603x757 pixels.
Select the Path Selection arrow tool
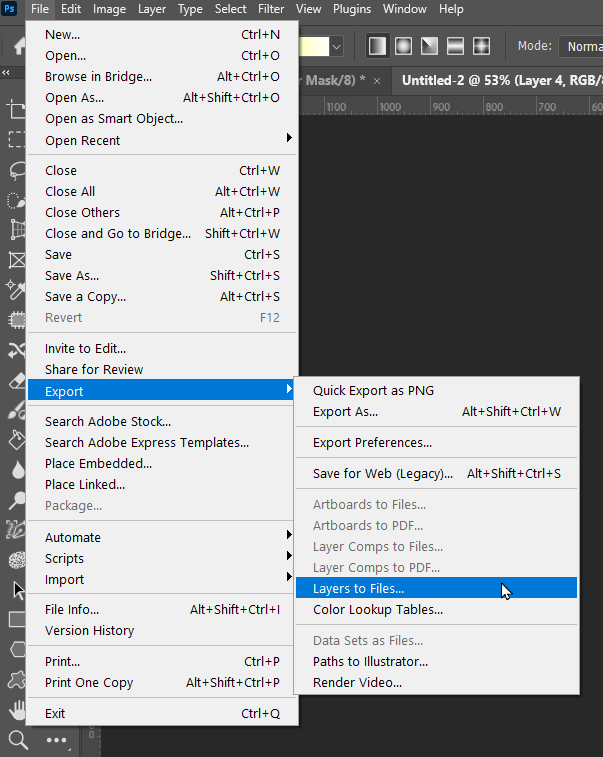(17, 590)
